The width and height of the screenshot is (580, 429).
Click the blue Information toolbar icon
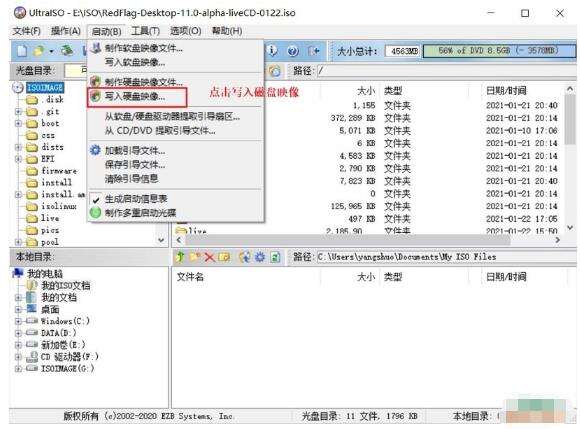pyautogui.click(x=272, y=51)
